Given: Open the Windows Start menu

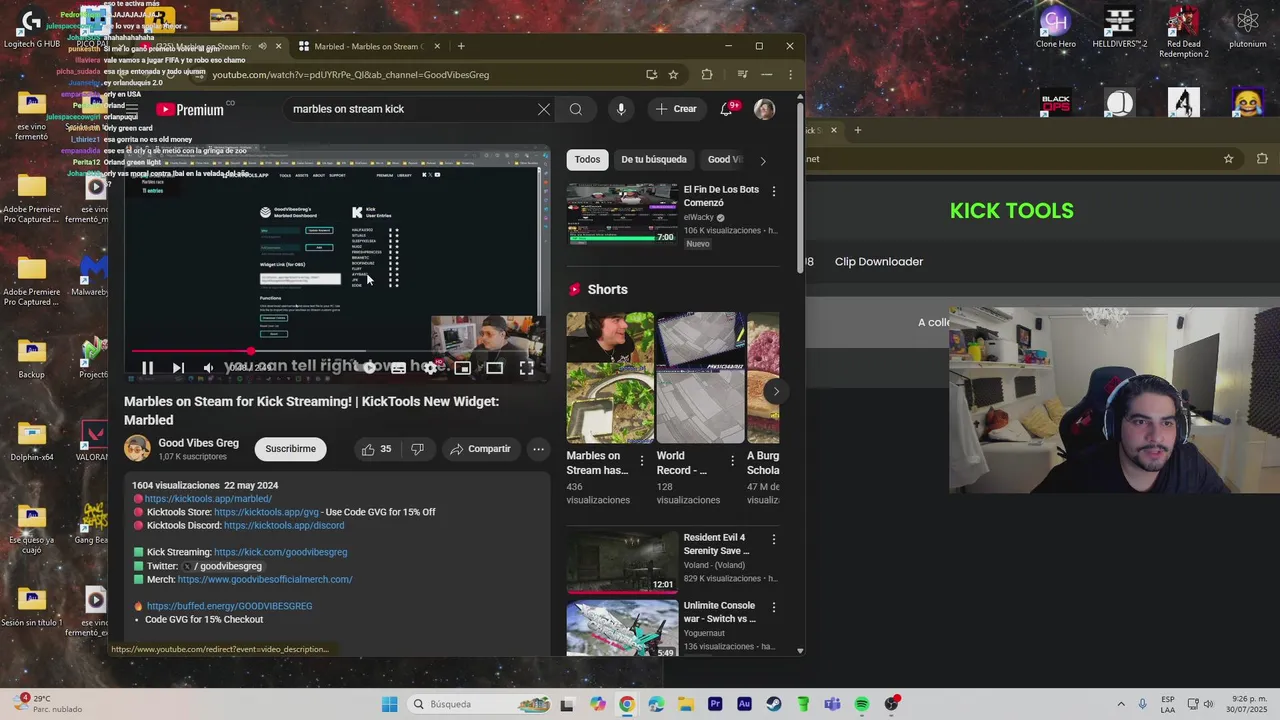Looking at the screenshot, I should 389,704.
